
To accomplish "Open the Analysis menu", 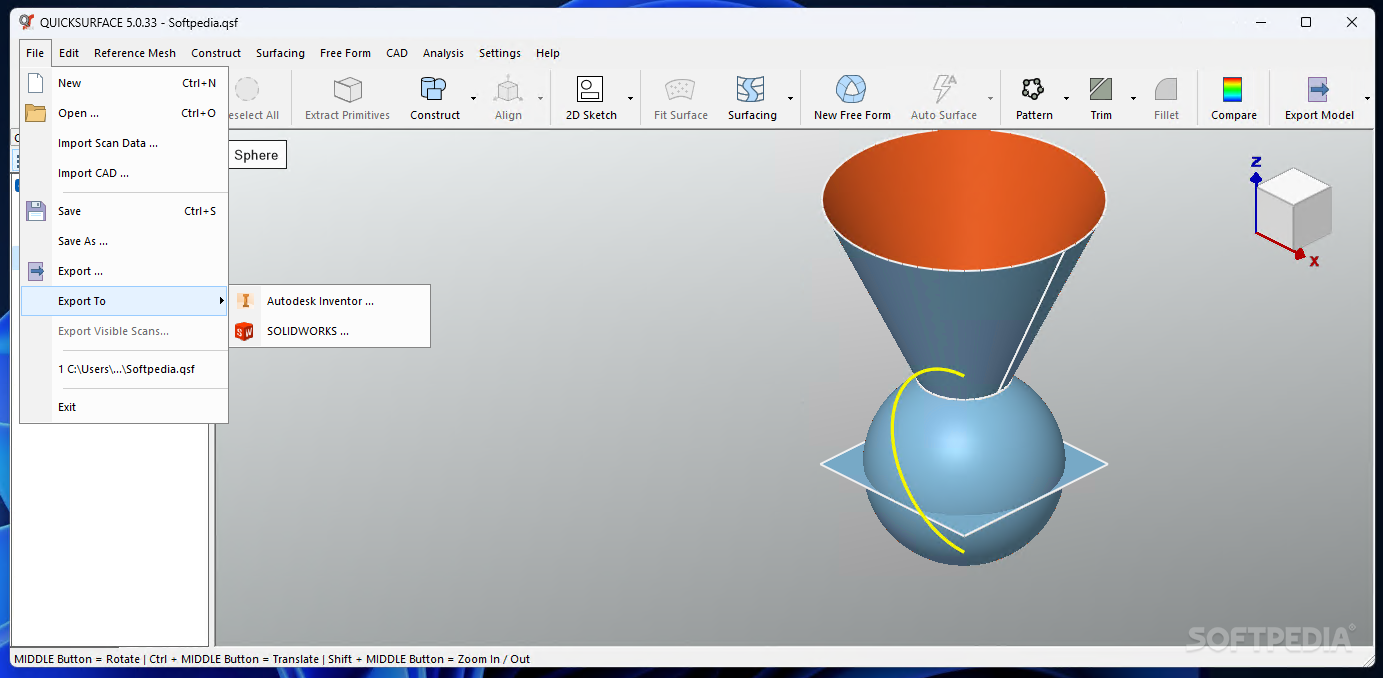I will tap(443, 53).
